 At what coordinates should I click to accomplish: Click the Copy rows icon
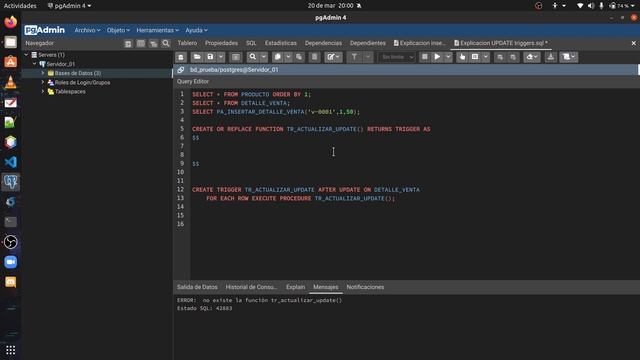(278, 57)
